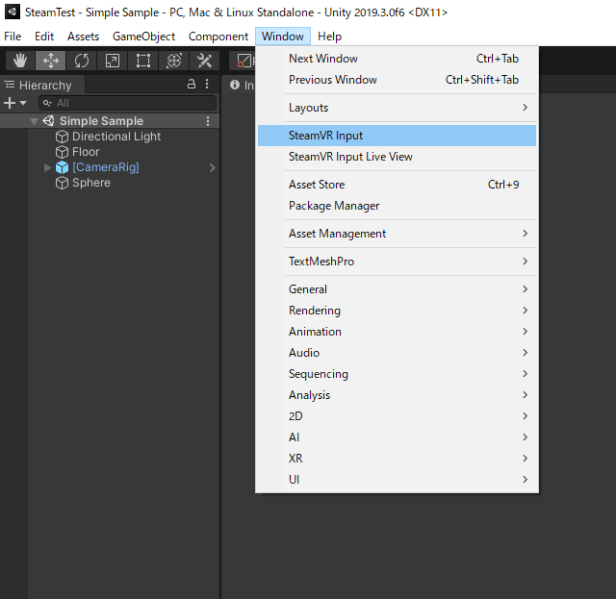The image size is (616, 599).
Task: Open the Edit menu
Action: tap(44, 37)
